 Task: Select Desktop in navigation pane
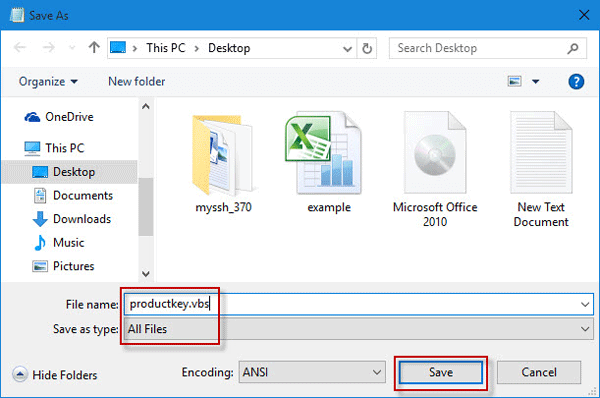(70, 172)
